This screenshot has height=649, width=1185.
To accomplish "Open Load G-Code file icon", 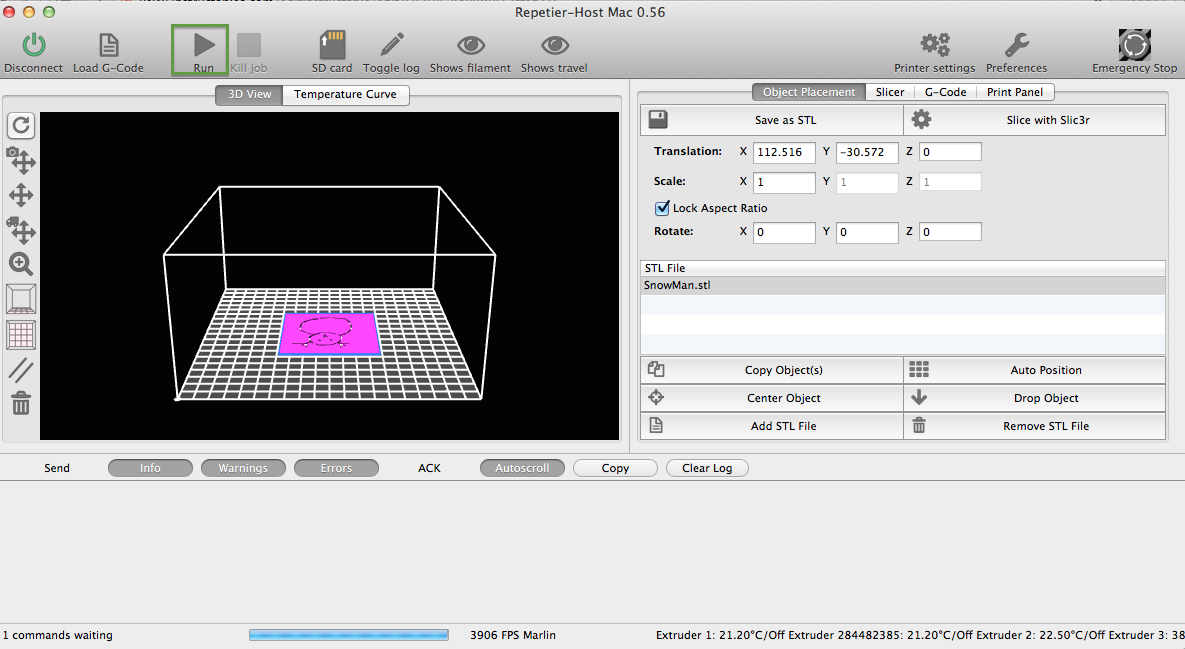I will tap(109, 45).
